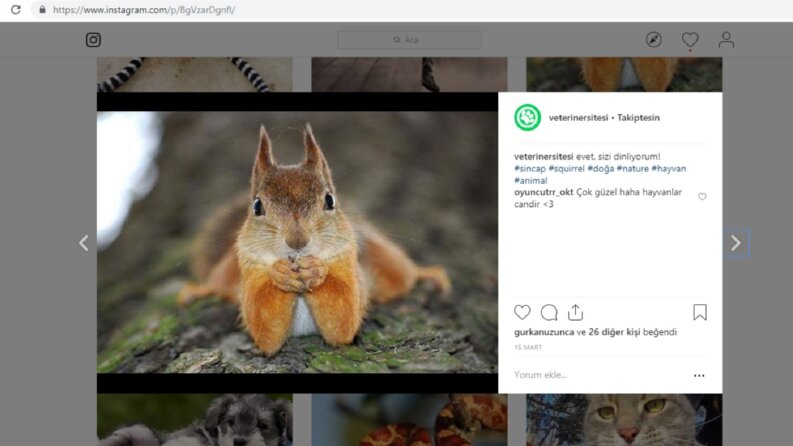793x446 pixels.
Task: Click the Instagram camera logo
Action: [93, 39]
